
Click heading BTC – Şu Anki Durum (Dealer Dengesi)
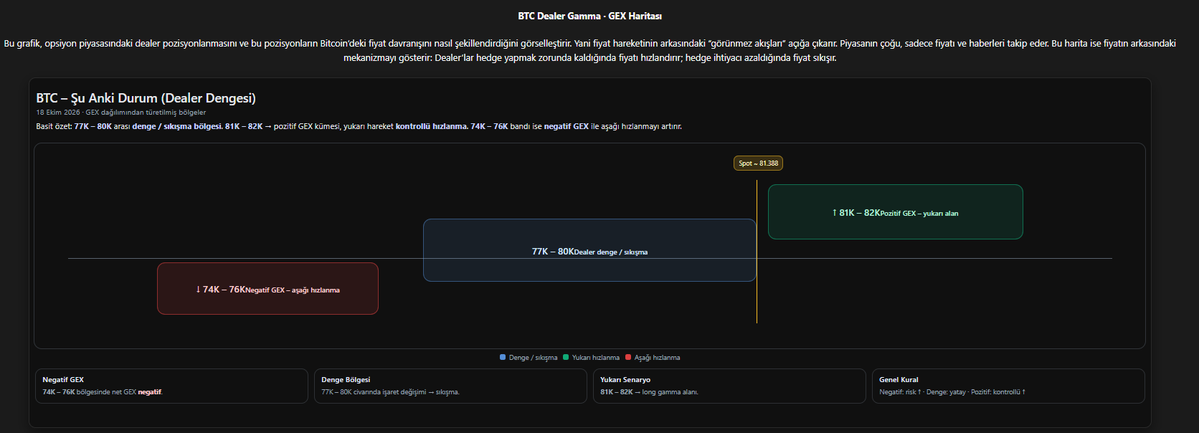pyautogui.click(x=145, y=99)
